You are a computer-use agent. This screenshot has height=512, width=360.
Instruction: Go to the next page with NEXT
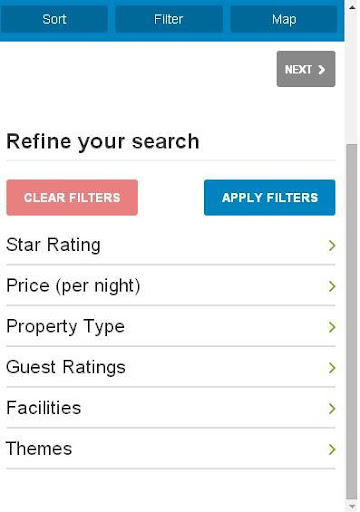point(306,69)
